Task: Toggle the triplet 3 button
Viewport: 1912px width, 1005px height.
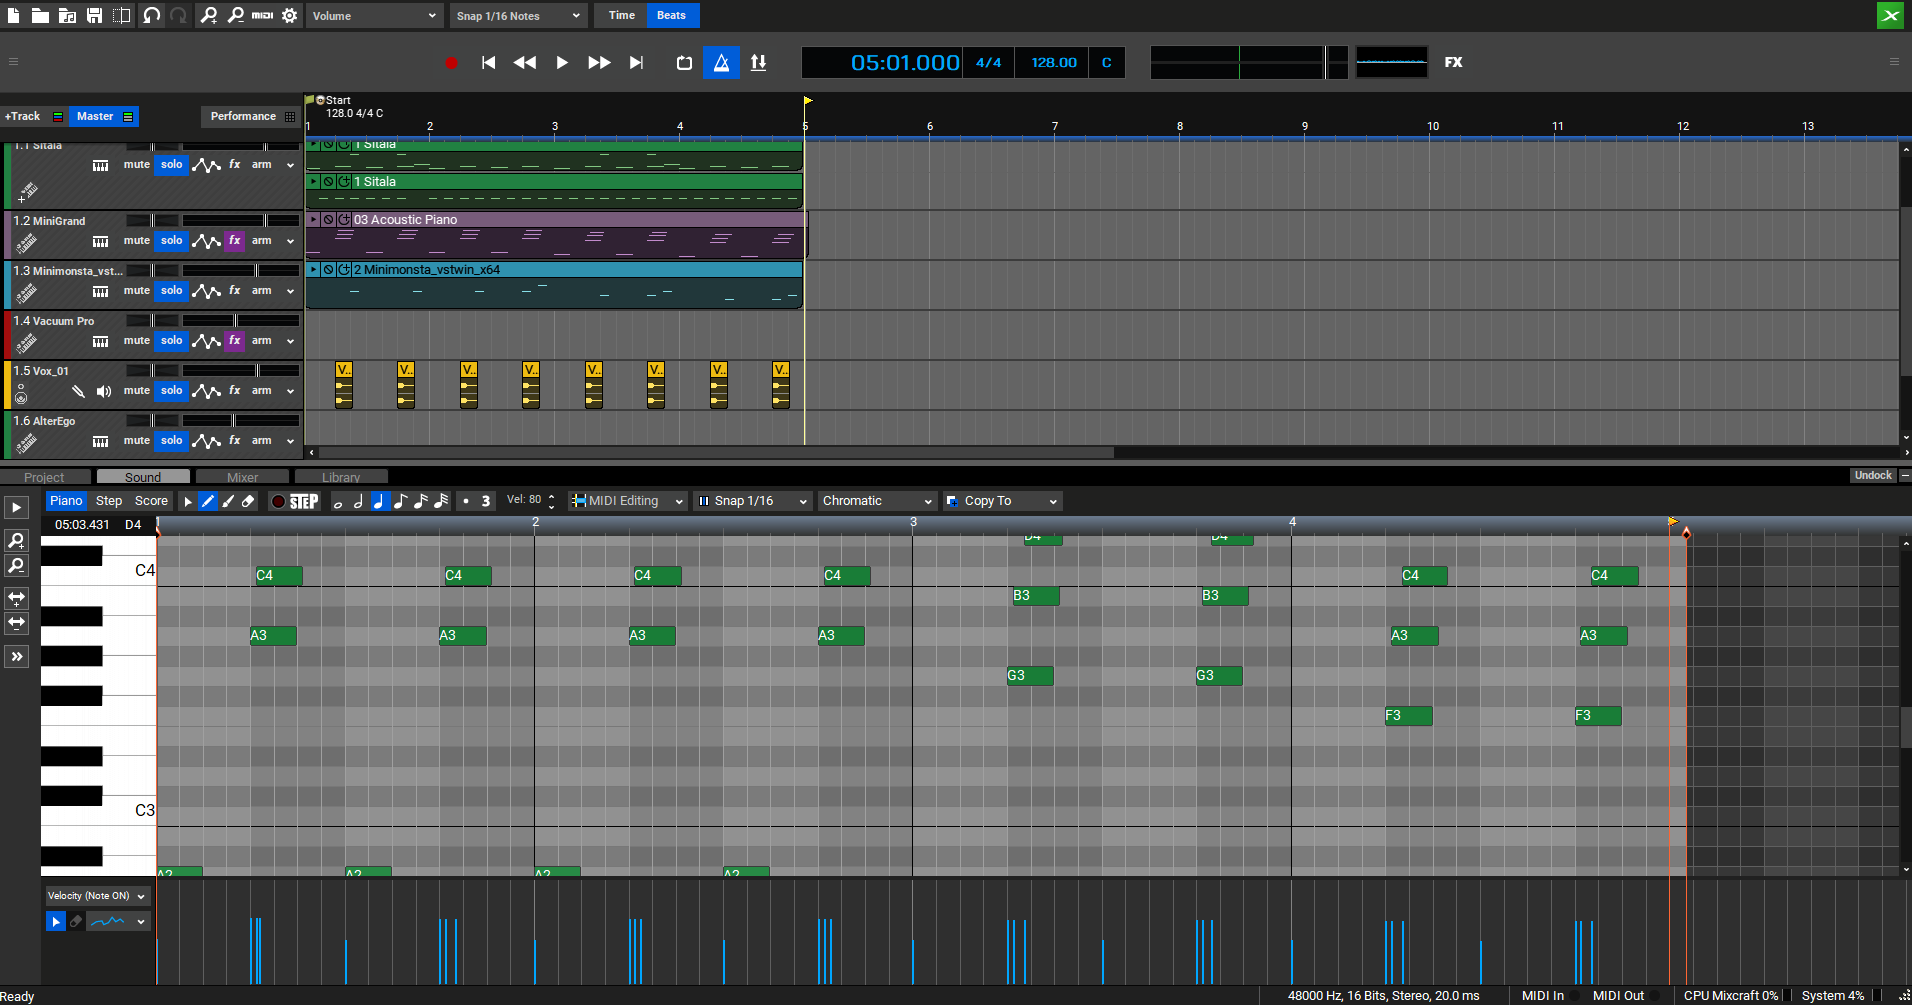Action: (x=486, y=501)
